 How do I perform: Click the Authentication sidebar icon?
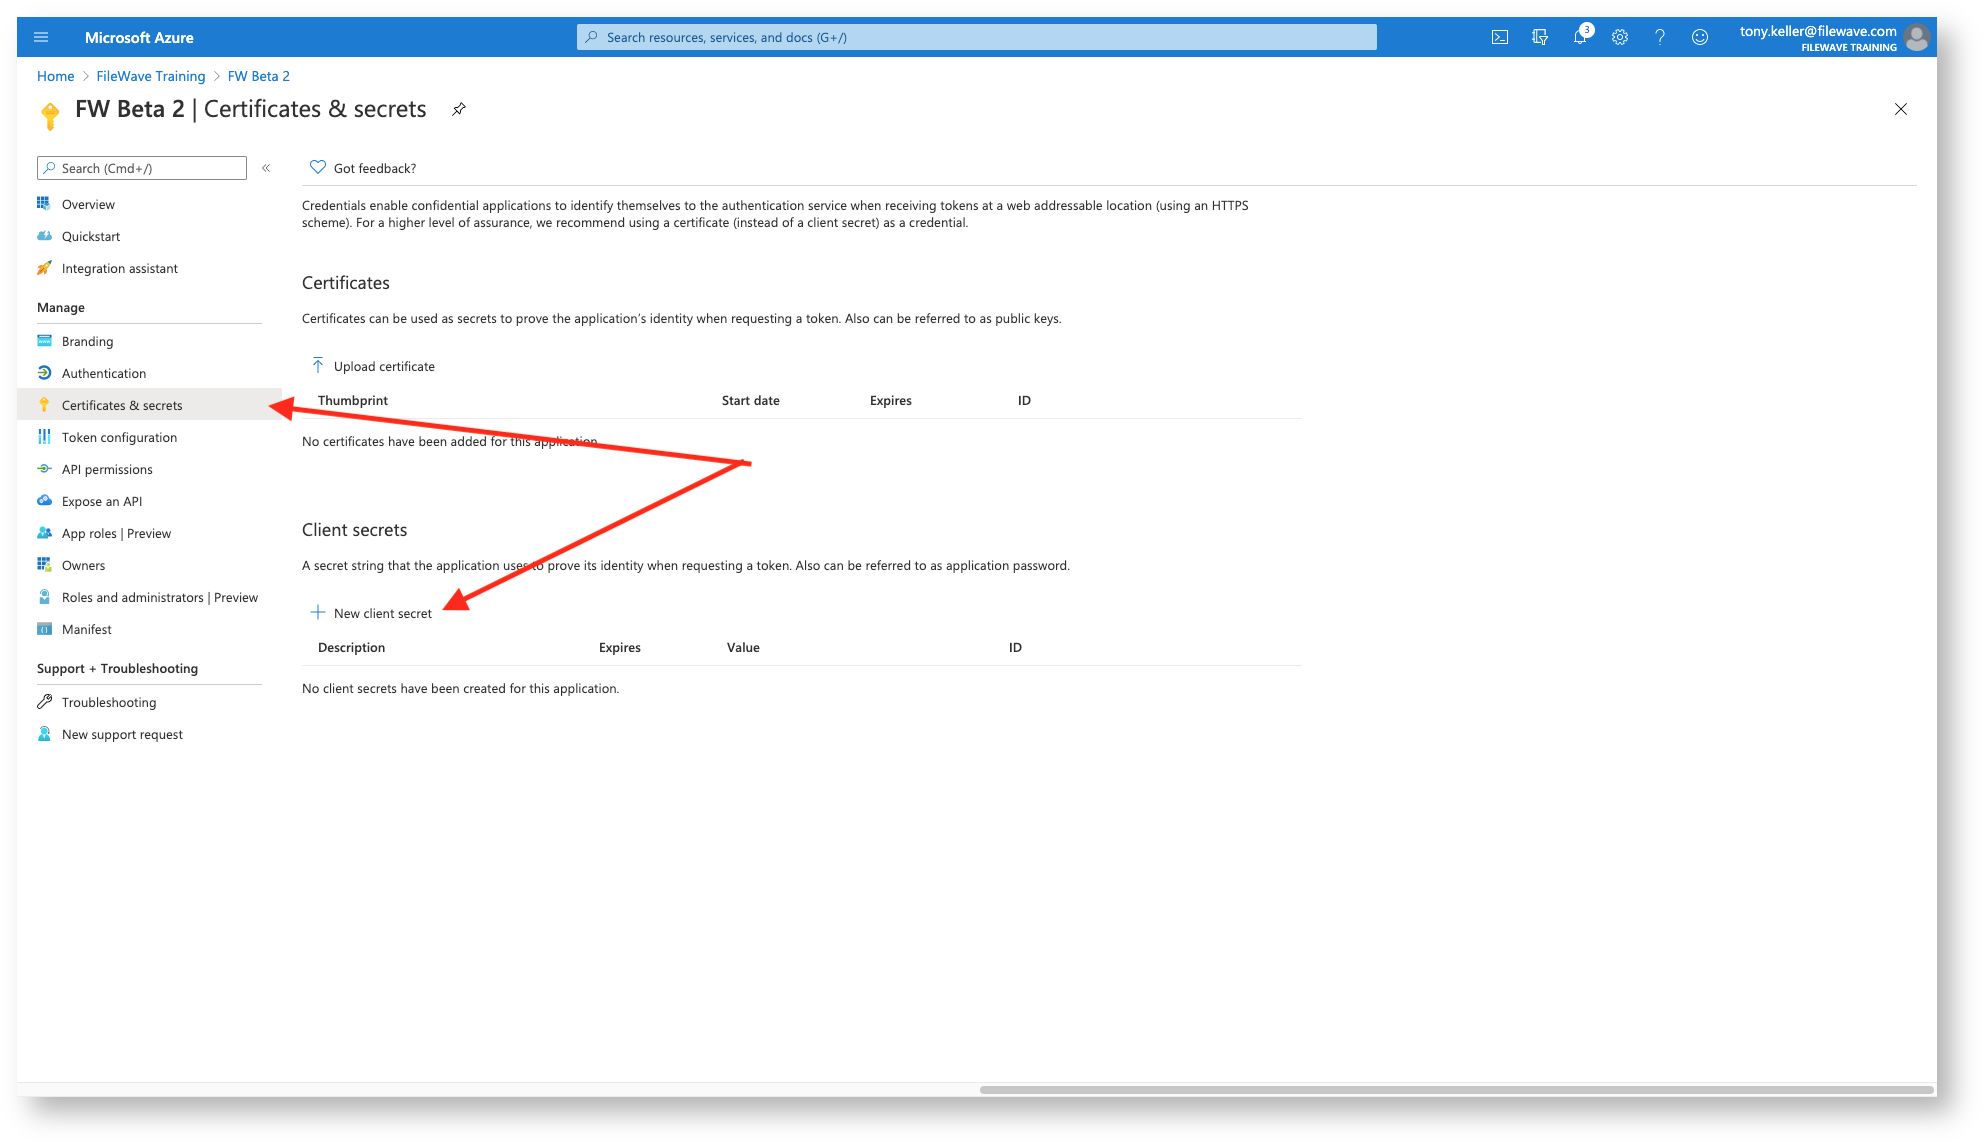pos(44,372)
